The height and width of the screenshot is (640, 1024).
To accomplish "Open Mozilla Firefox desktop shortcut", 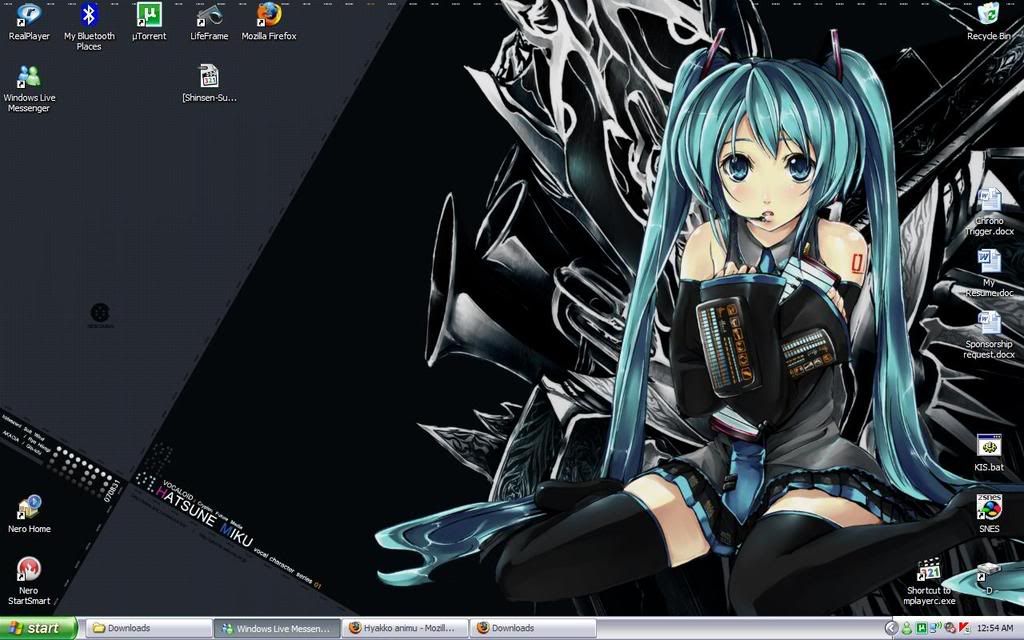I will pos(267,18).
